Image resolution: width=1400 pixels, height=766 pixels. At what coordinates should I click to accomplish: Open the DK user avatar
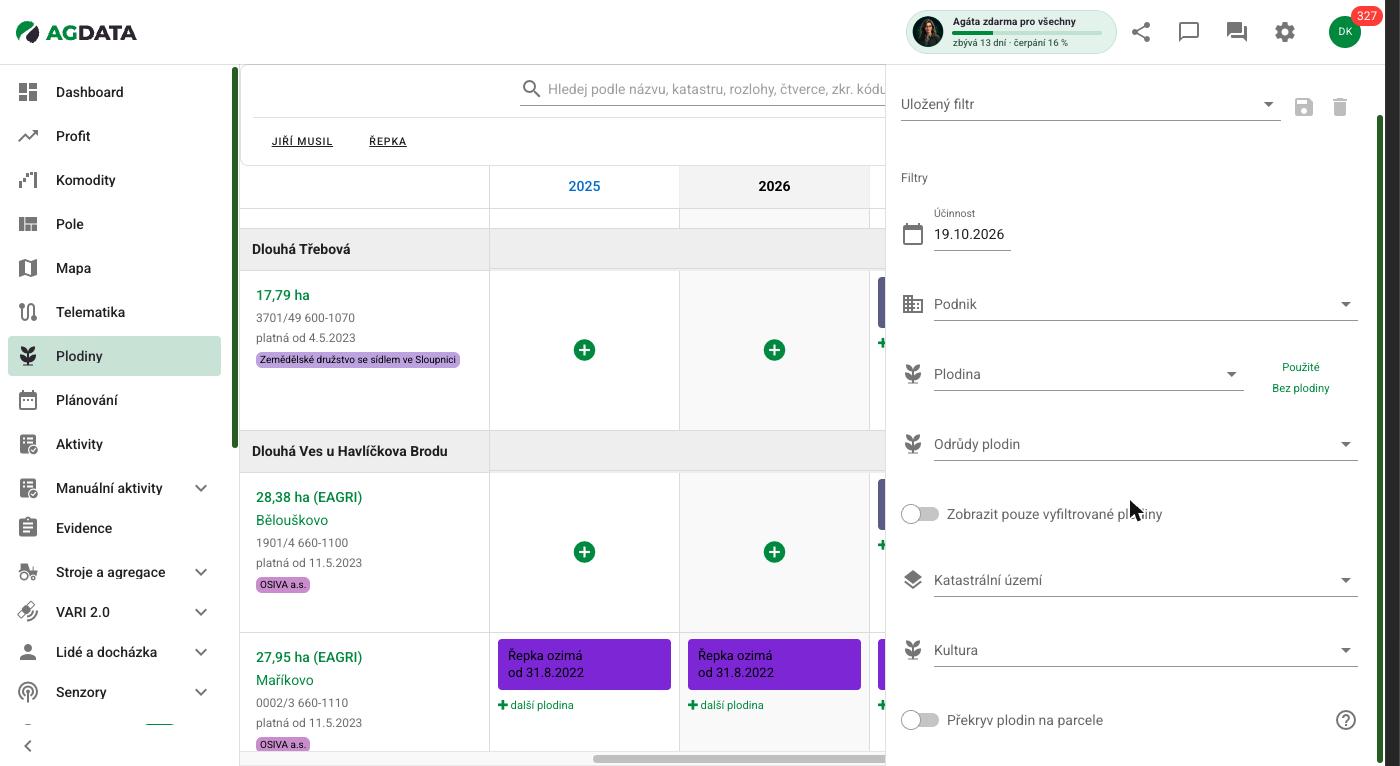[1345, 32]
